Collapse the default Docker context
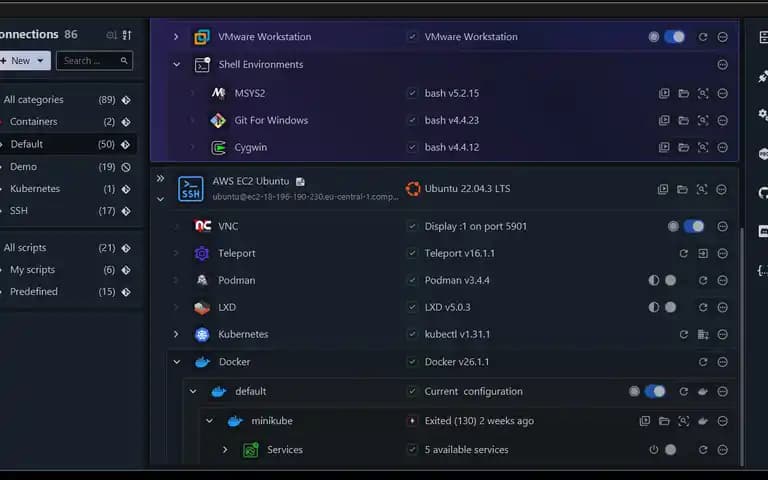The width and height of the screenshot is (768, 480). [x=193, y=391]
